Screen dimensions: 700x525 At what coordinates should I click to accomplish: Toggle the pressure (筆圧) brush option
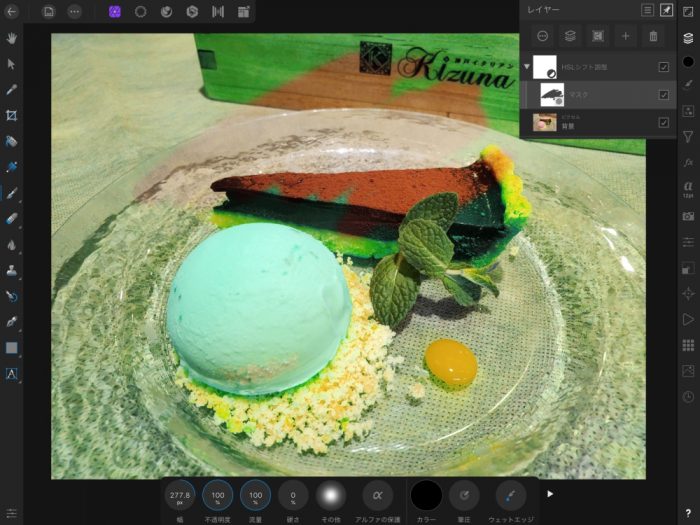(464, 496)
